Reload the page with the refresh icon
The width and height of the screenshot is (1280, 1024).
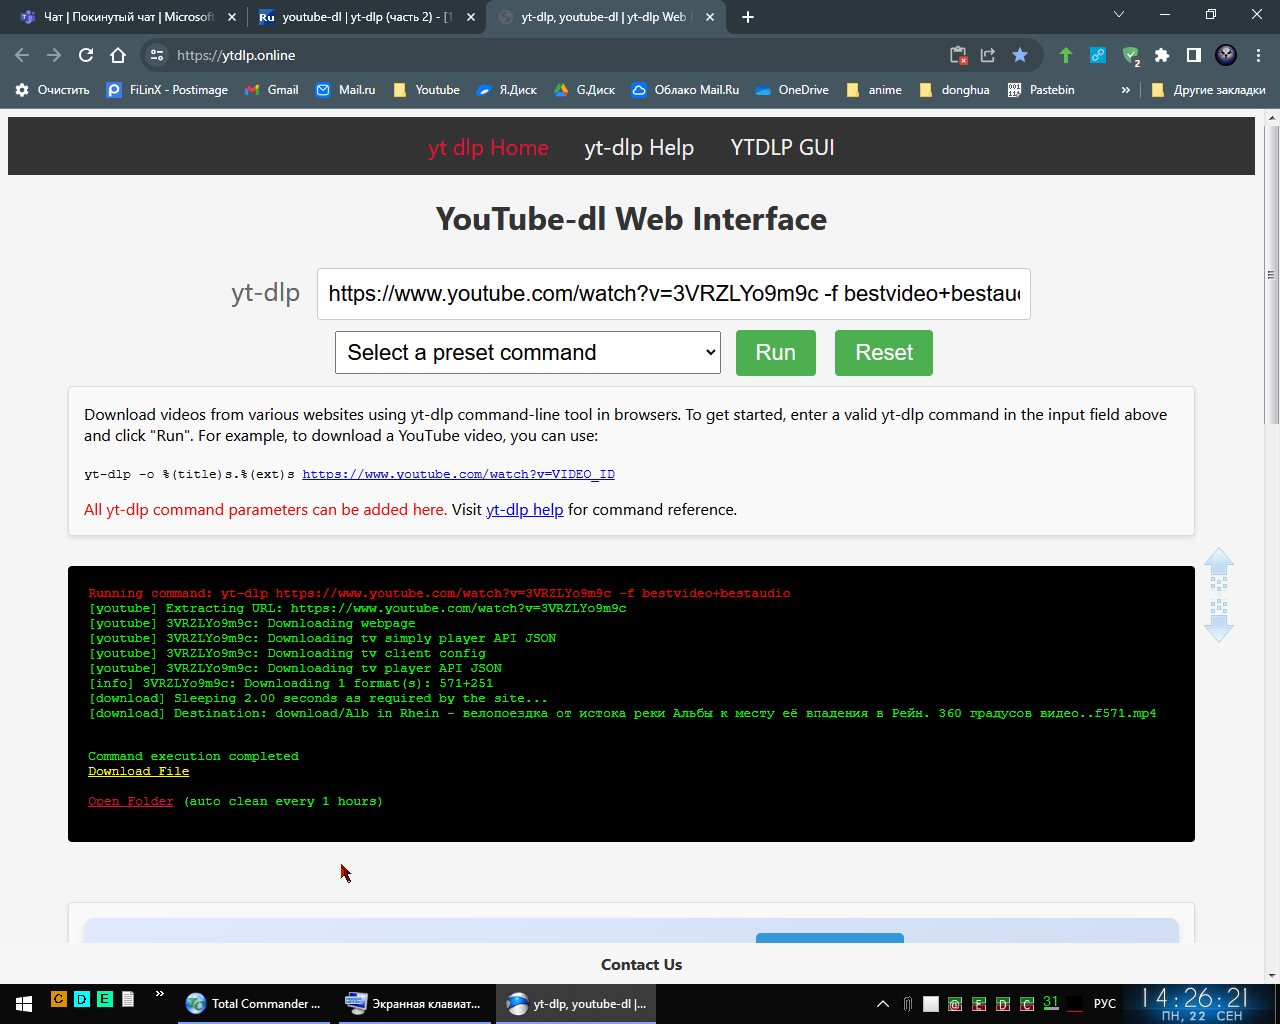86,55
